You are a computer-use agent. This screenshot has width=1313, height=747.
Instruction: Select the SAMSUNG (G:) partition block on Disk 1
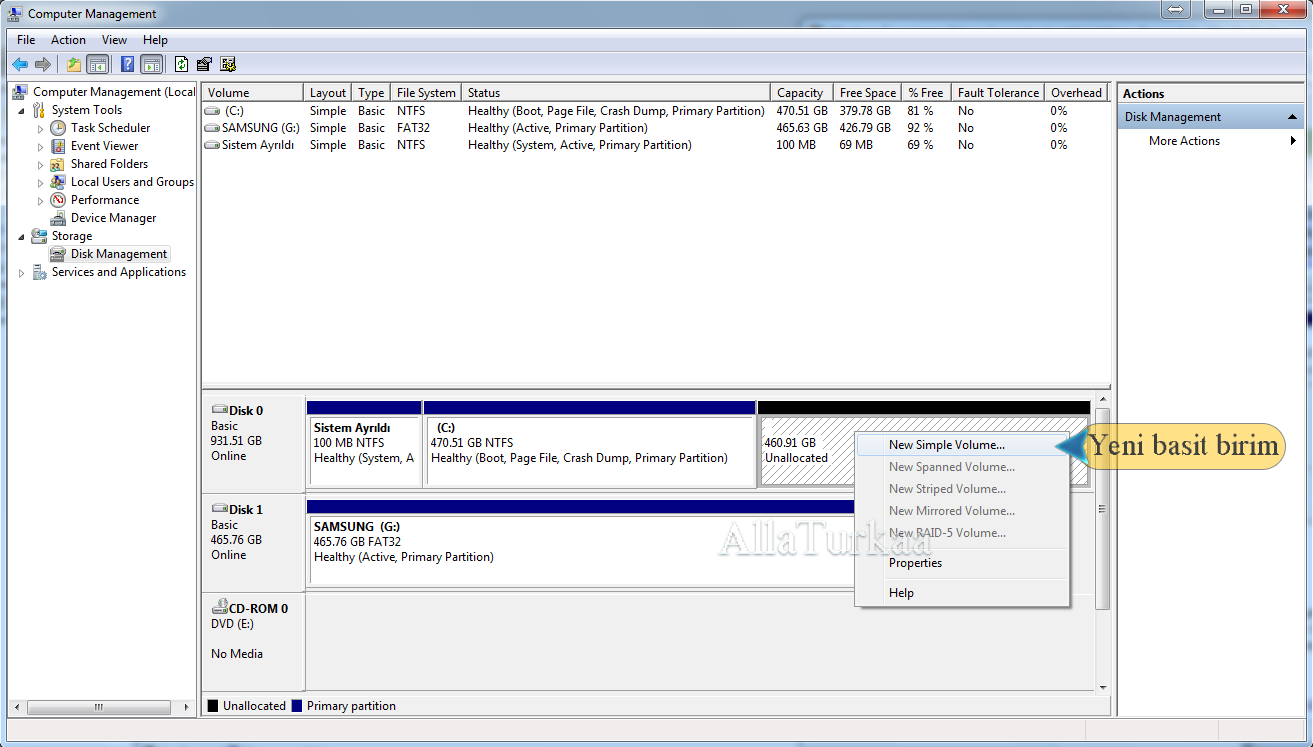click(580, 550)
